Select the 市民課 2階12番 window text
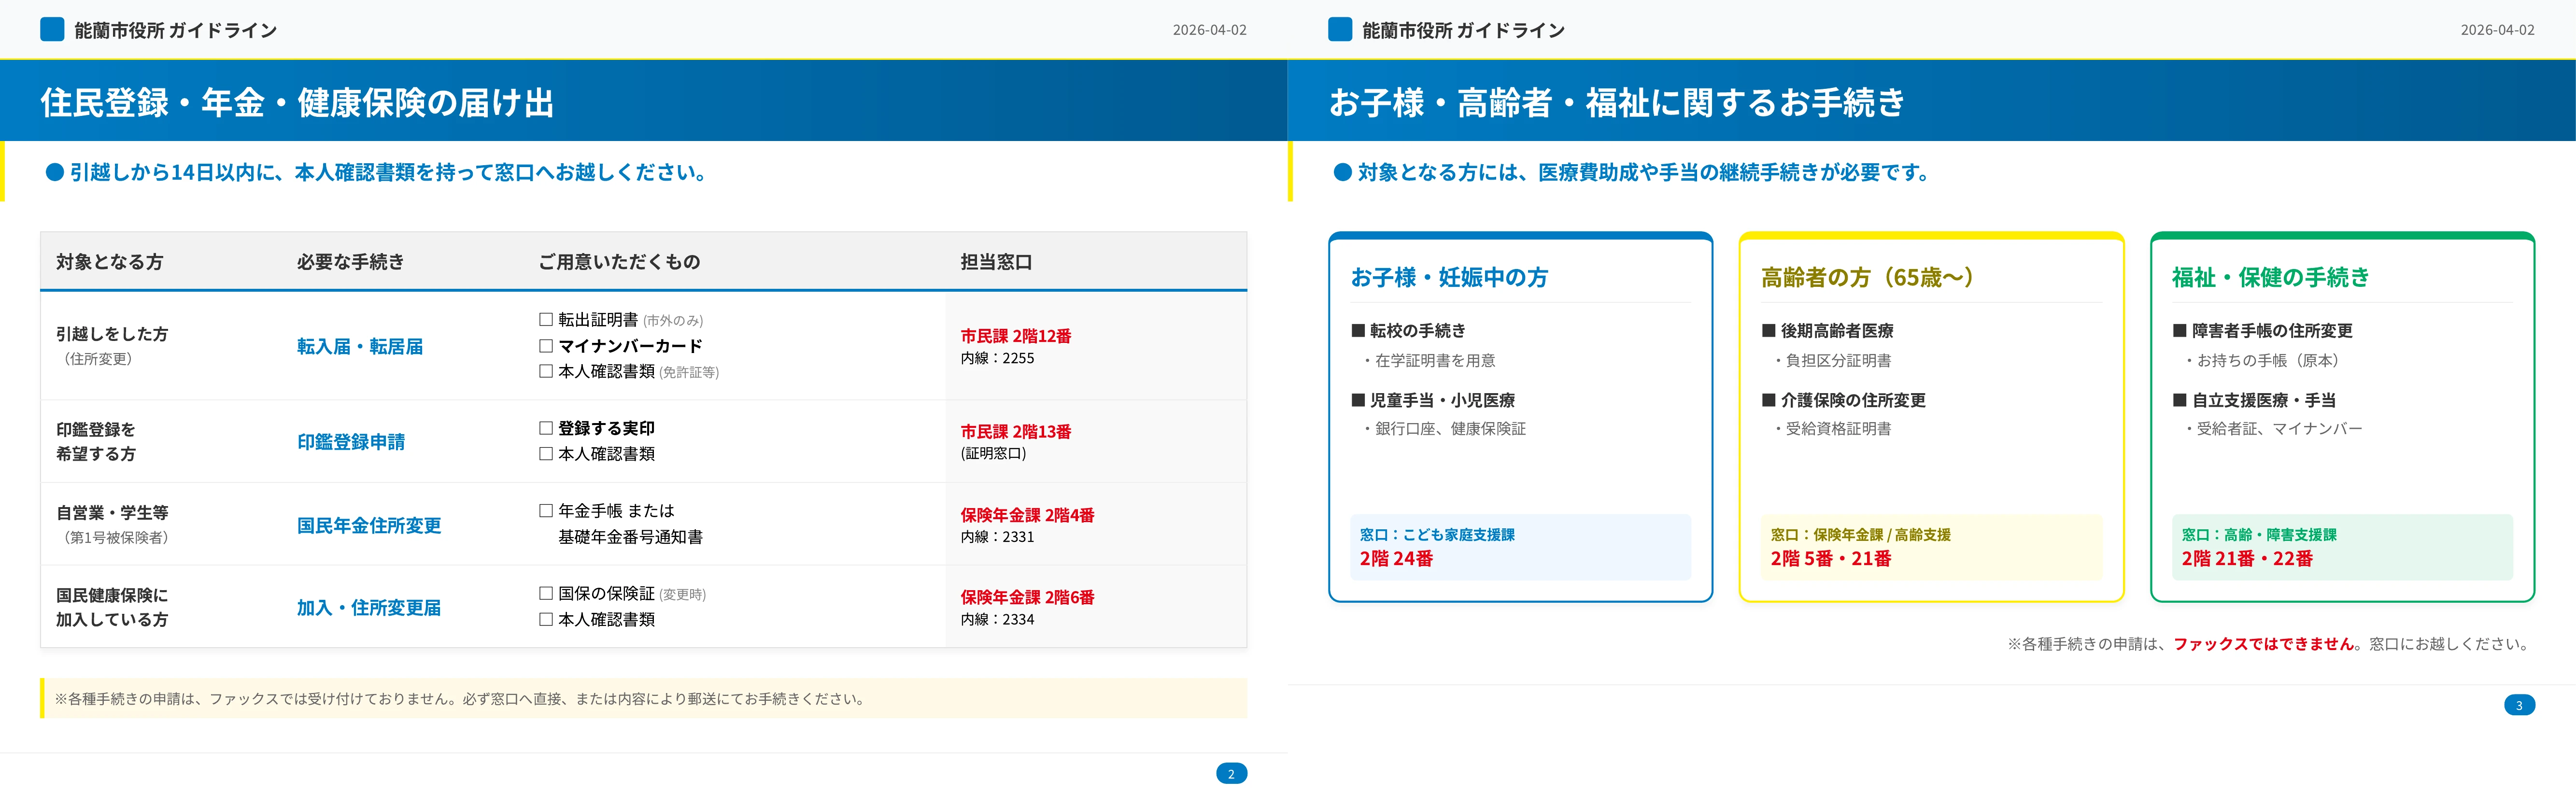Image resolution: width=2576 pixels, height=793 pixels. tap(1016, 336)
